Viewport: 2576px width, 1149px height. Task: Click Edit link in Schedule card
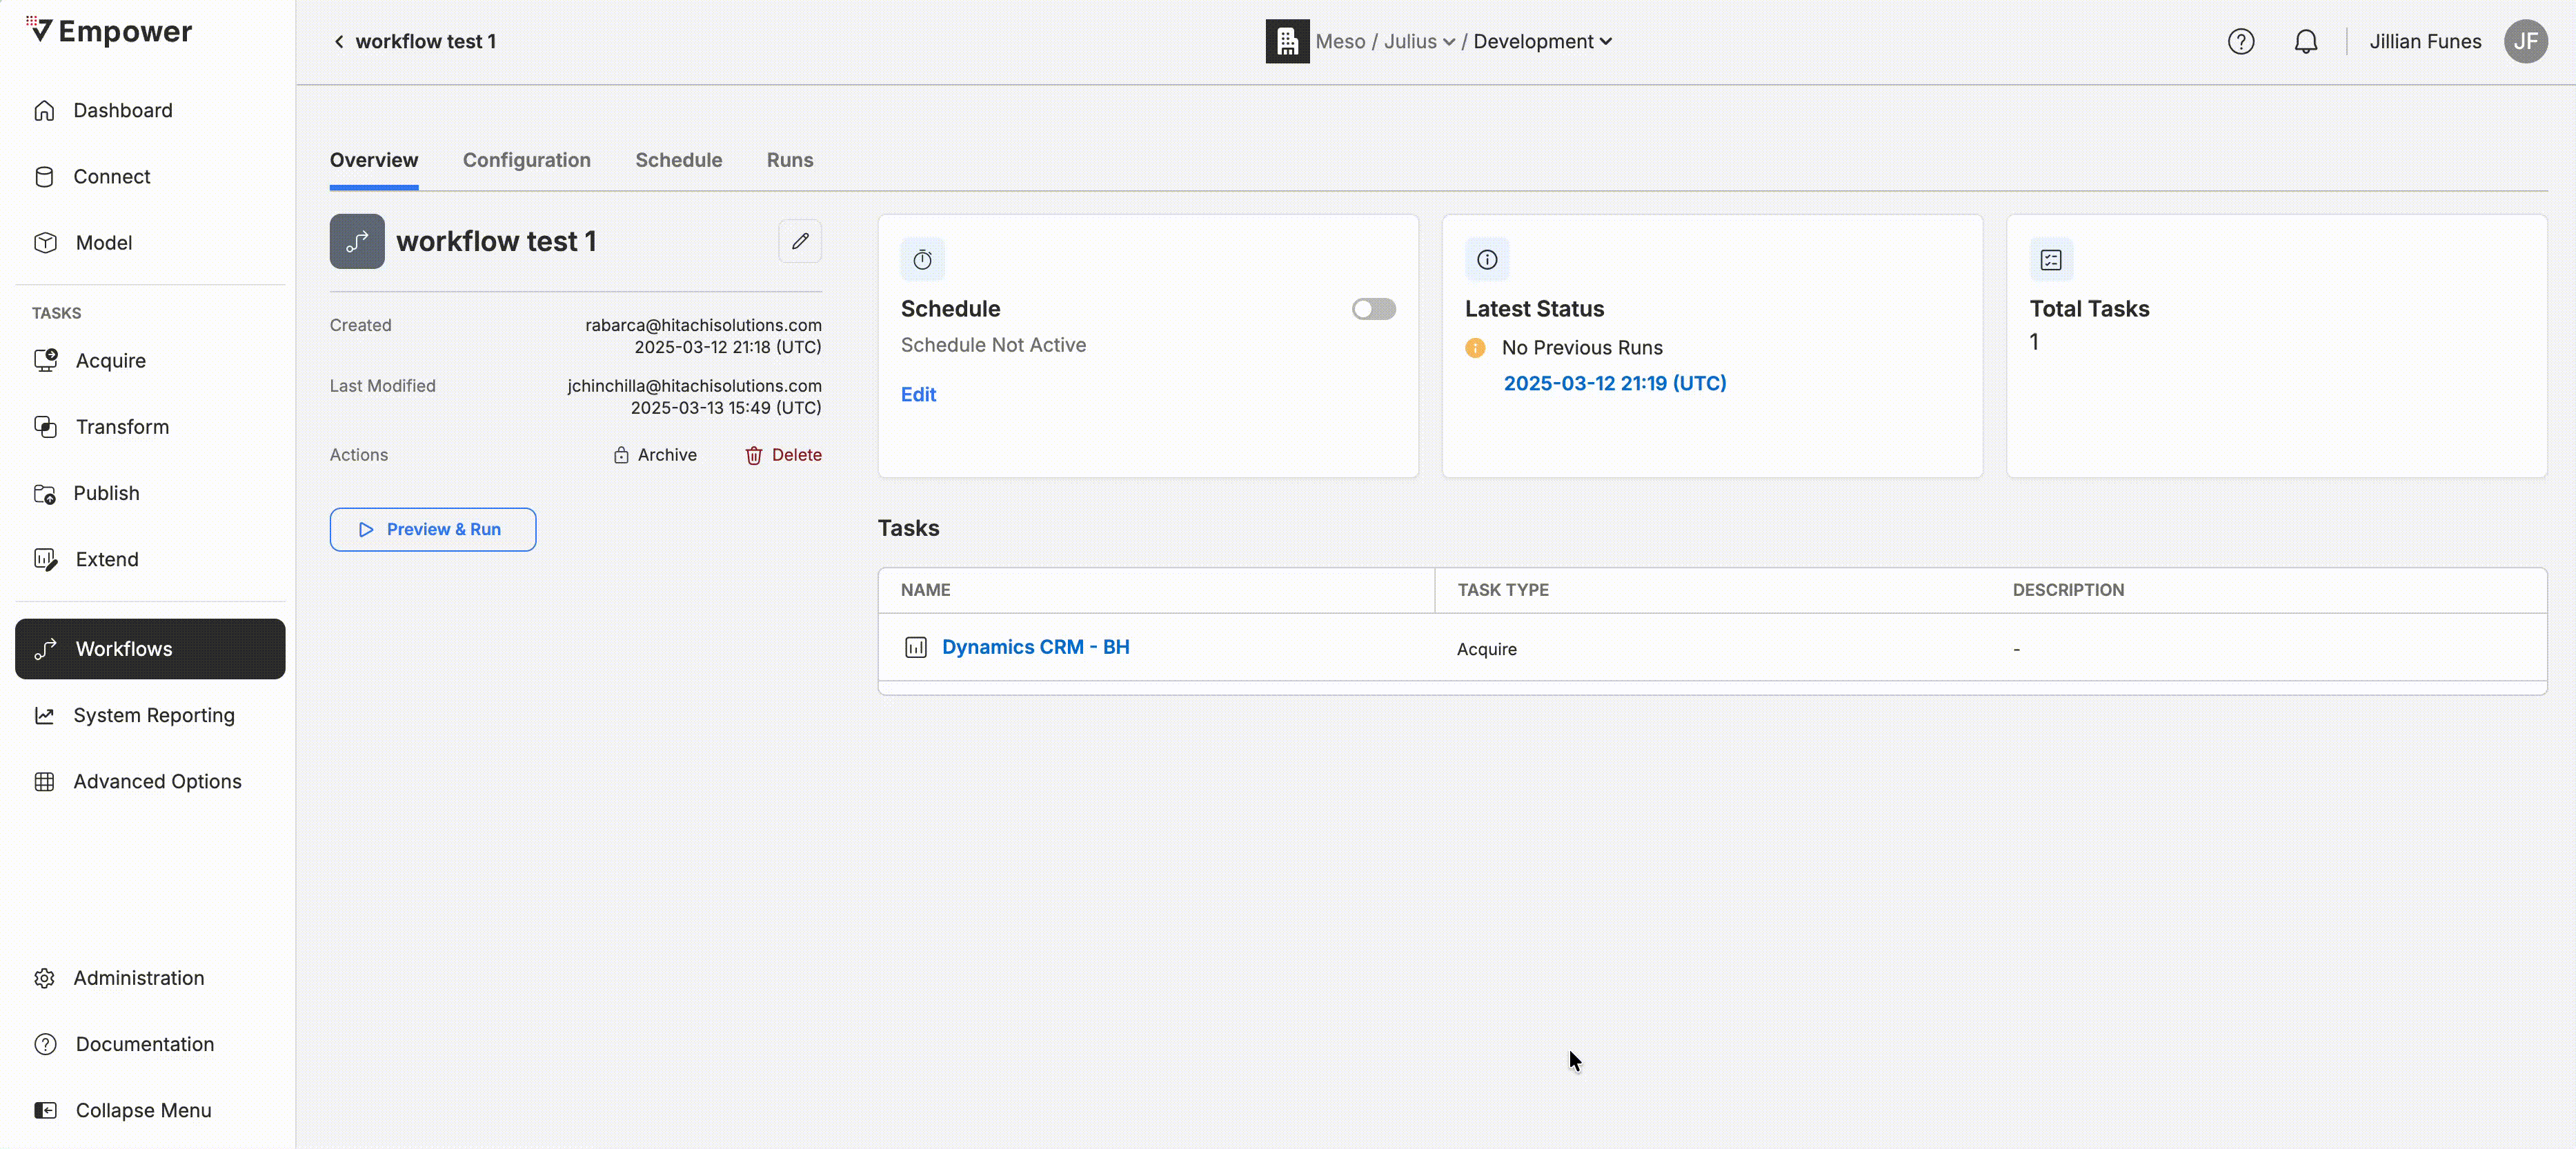(917, 394)
